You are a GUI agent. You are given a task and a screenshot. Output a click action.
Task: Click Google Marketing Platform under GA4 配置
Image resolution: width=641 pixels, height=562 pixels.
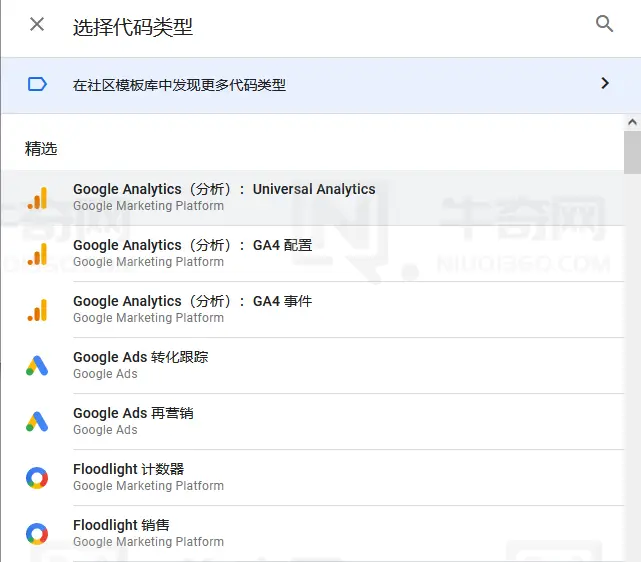pos(148,262)
